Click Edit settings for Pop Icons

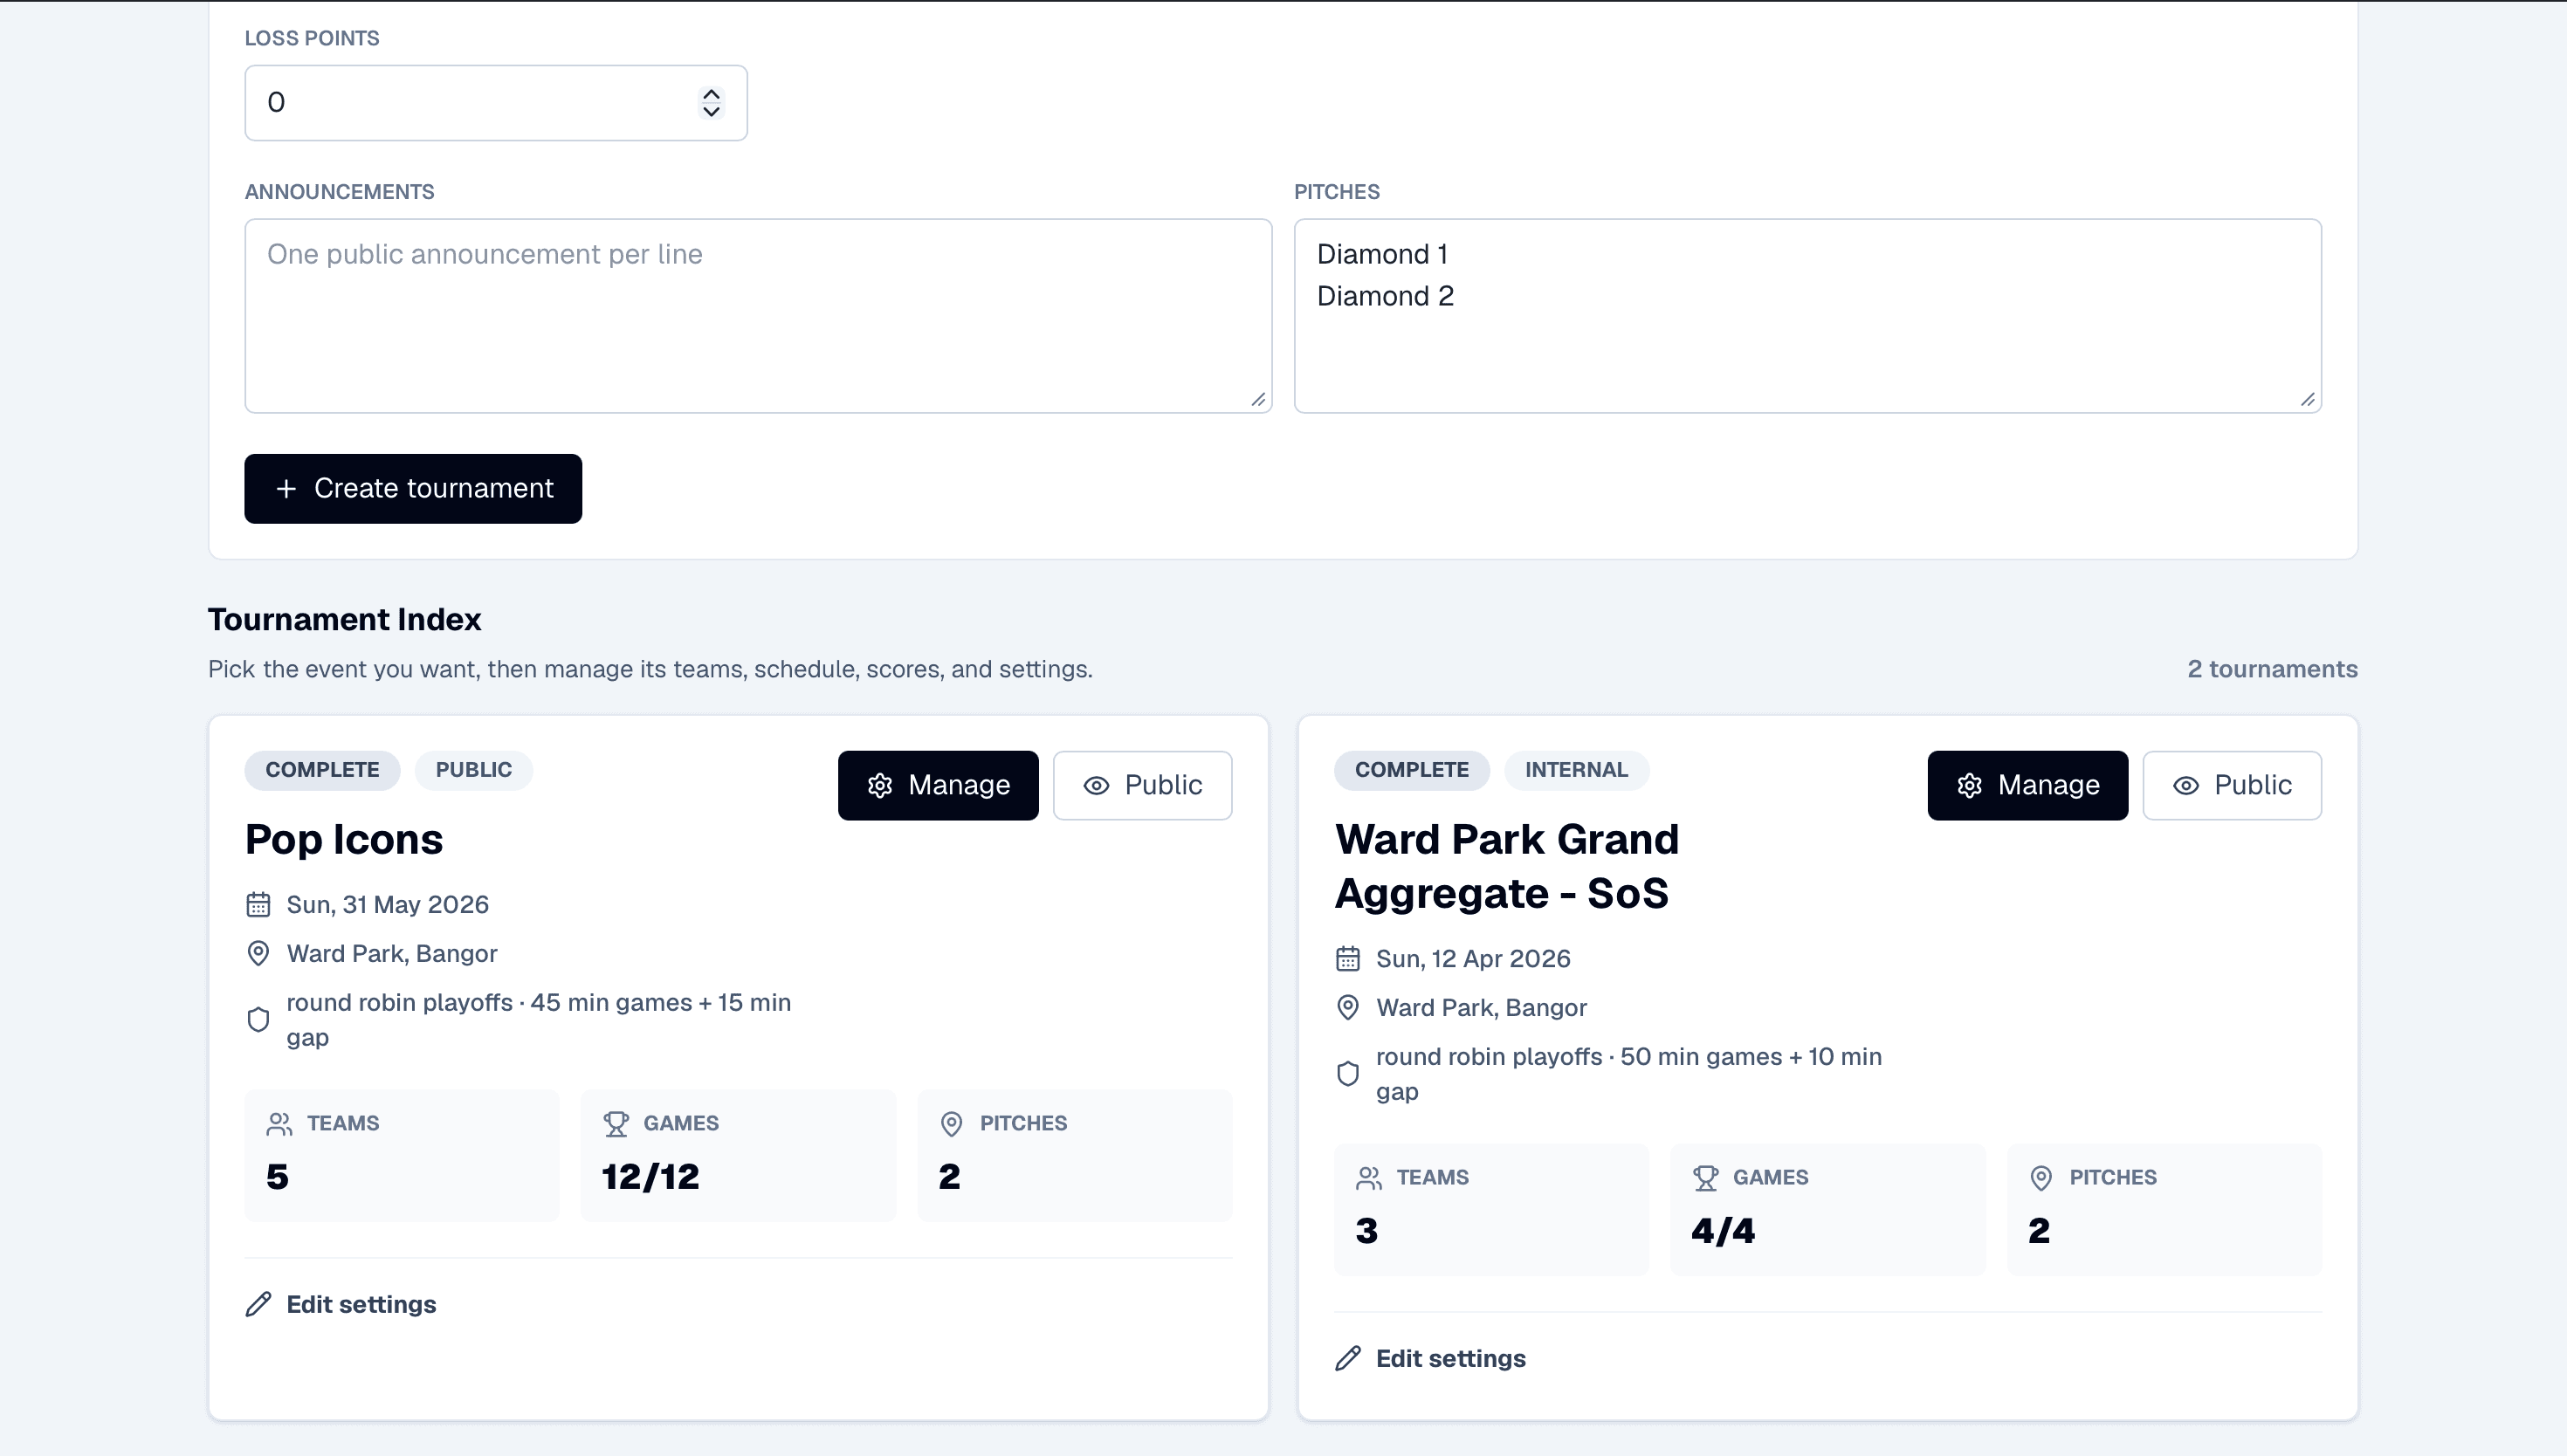tap(341, 1304)
